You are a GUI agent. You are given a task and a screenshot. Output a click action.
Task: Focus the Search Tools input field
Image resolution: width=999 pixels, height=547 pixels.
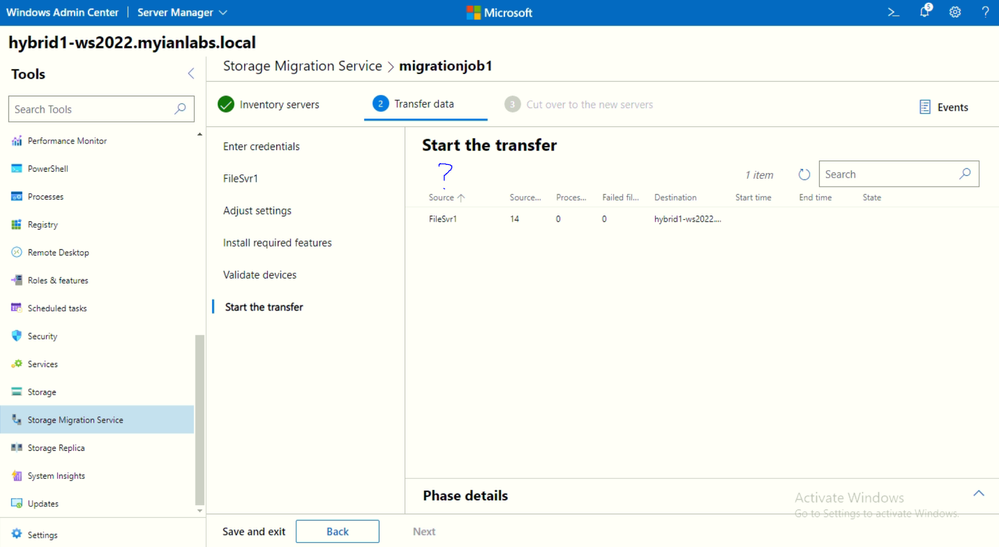[x=101, y=109]
